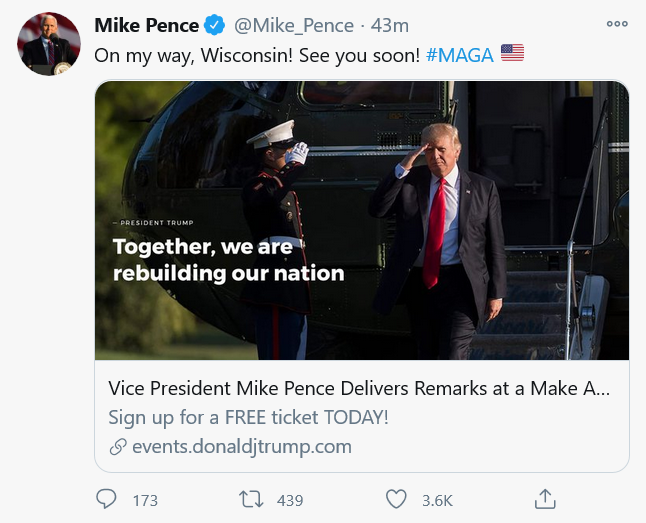This screenshot has width=646, height=523.
Task: Open the share tweet icon
Action: click(x=545, y=499)
